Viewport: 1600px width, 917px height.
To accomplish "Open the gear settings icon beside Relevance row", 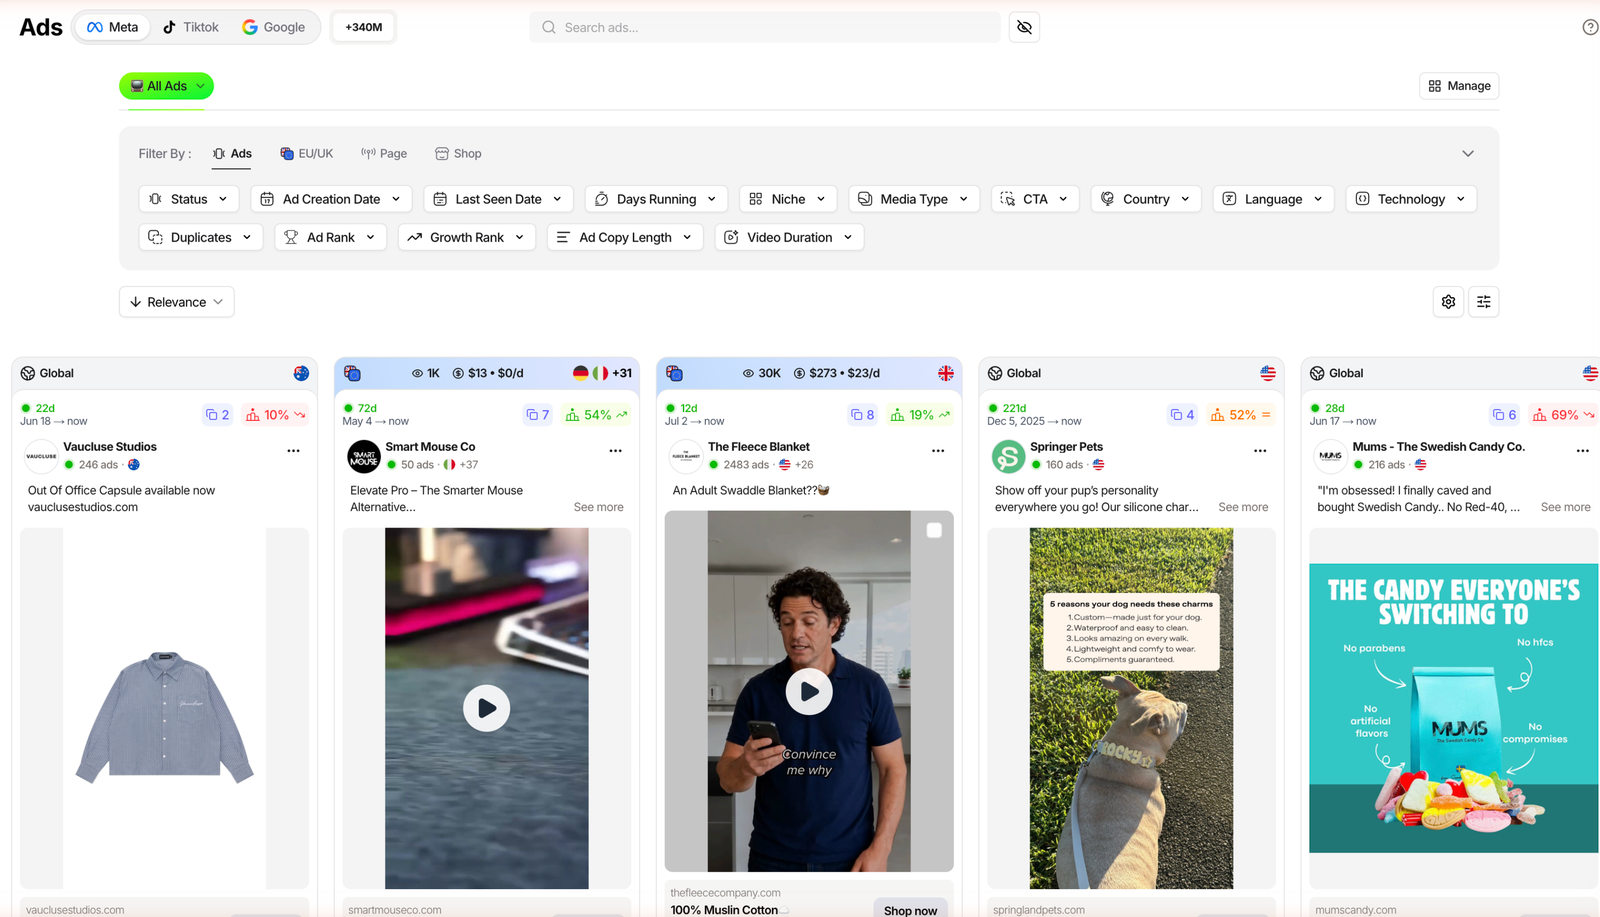I will 1448,302.
